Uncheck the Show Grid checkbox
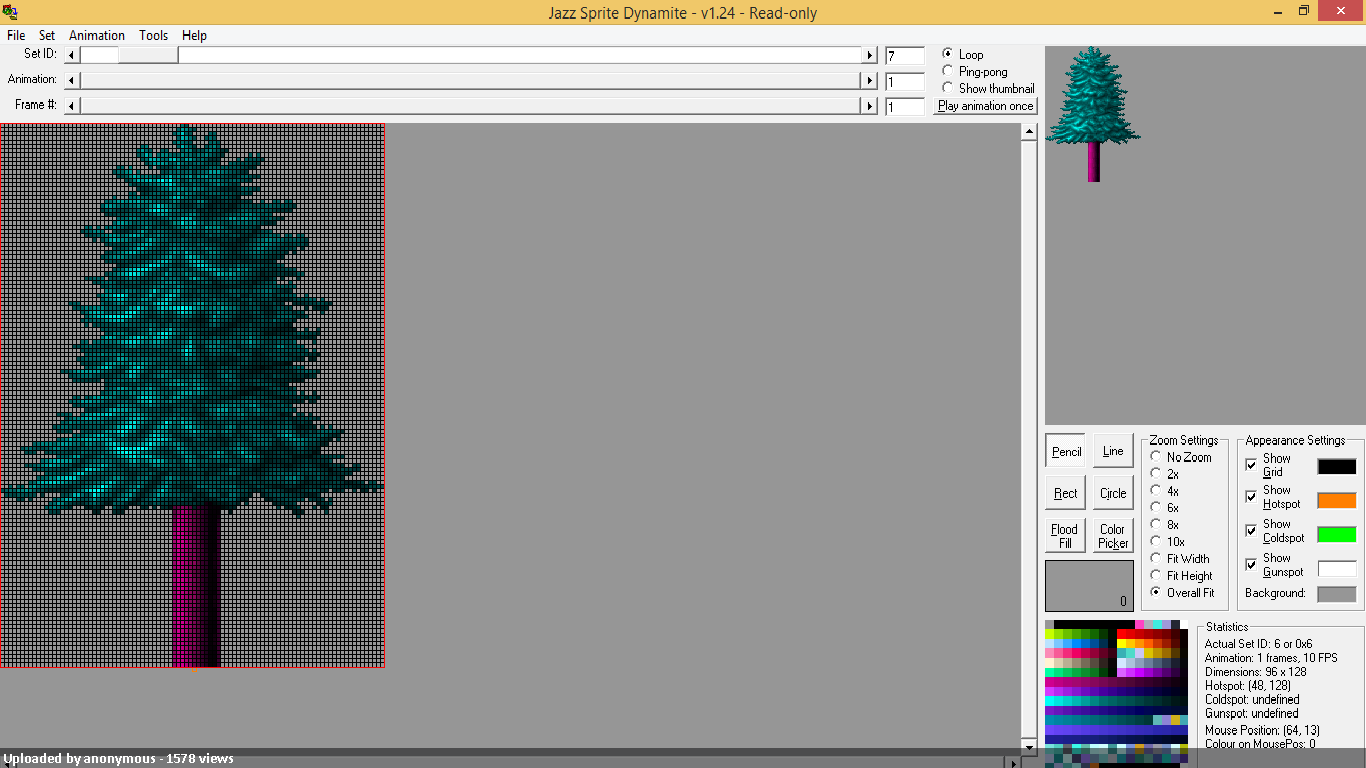The height and width of the screenshot is (768, 1366). click(1251, 465)
